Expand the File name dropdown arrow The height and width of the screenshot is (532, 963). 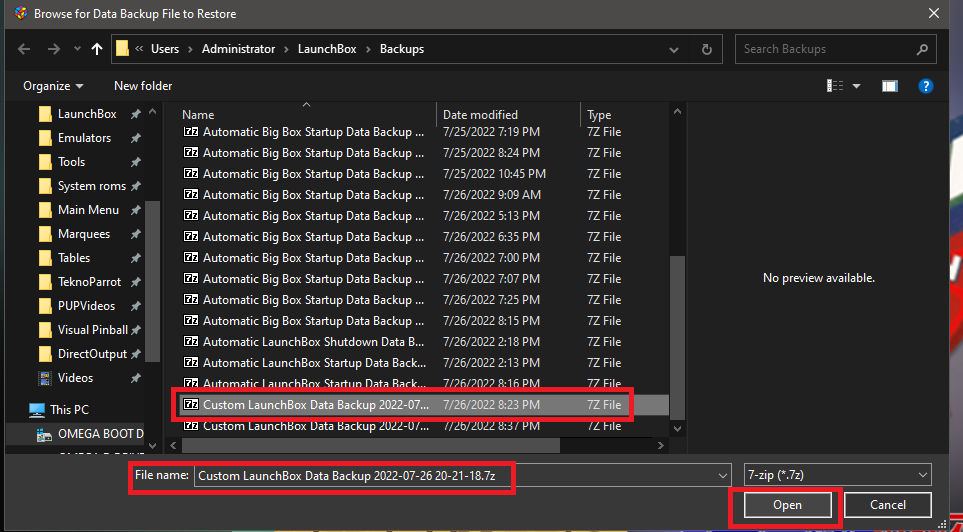[x=722, y=475]
